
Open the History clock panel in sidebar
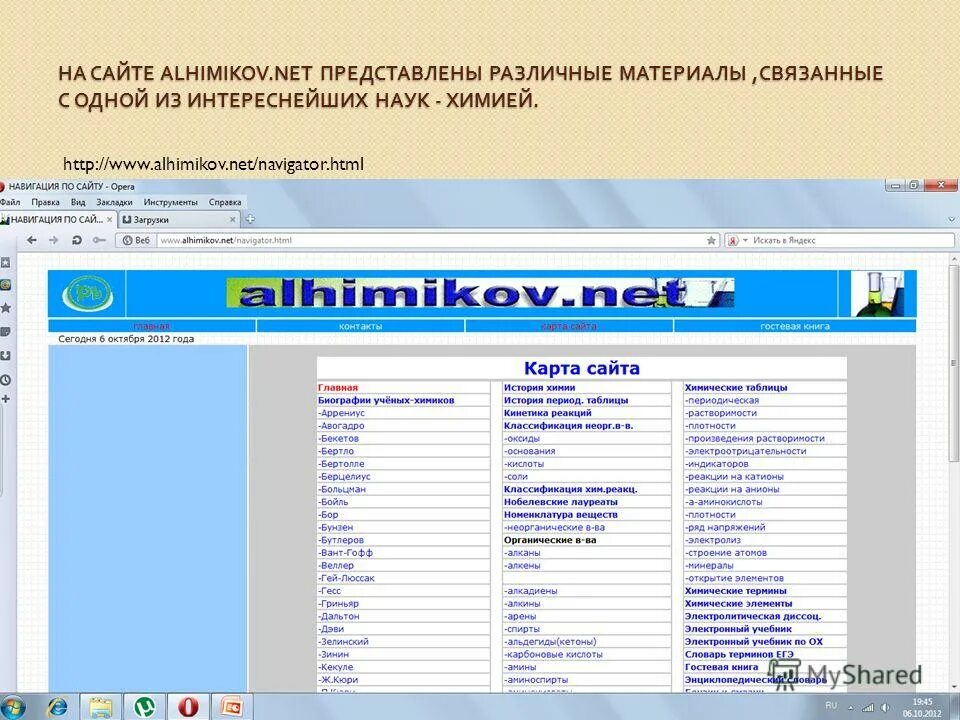[x=5, y=380]
